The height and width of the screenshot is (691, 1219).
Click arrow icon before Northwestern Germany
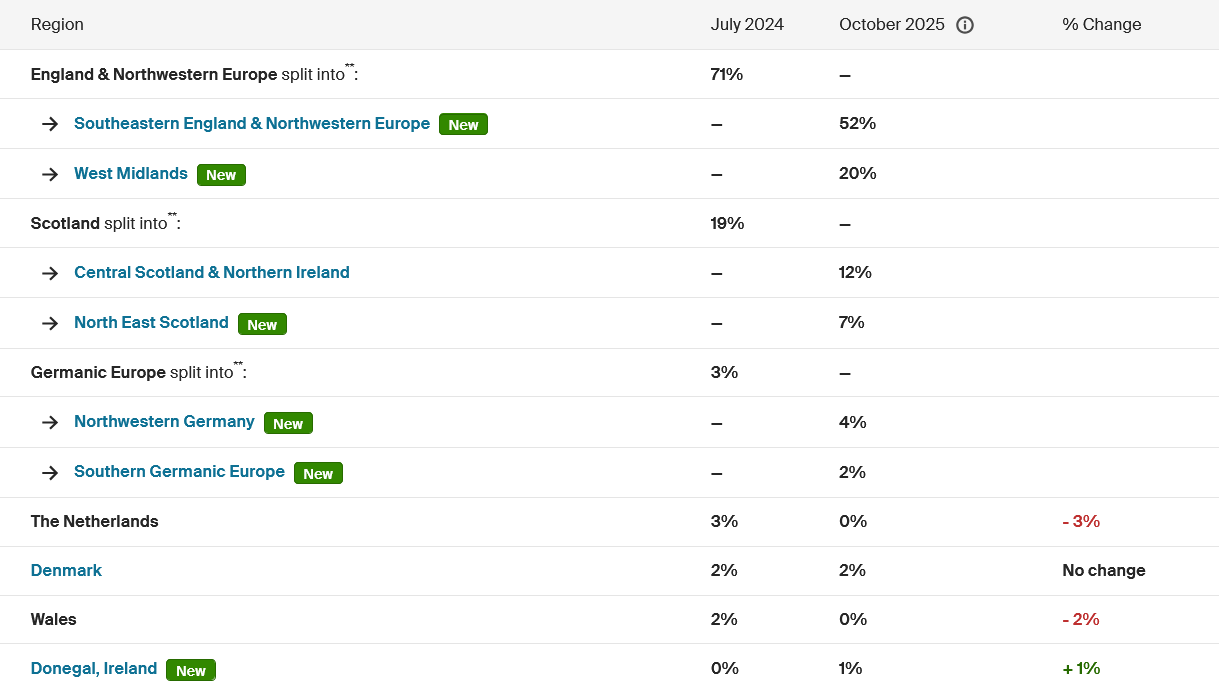click(50, 422)
